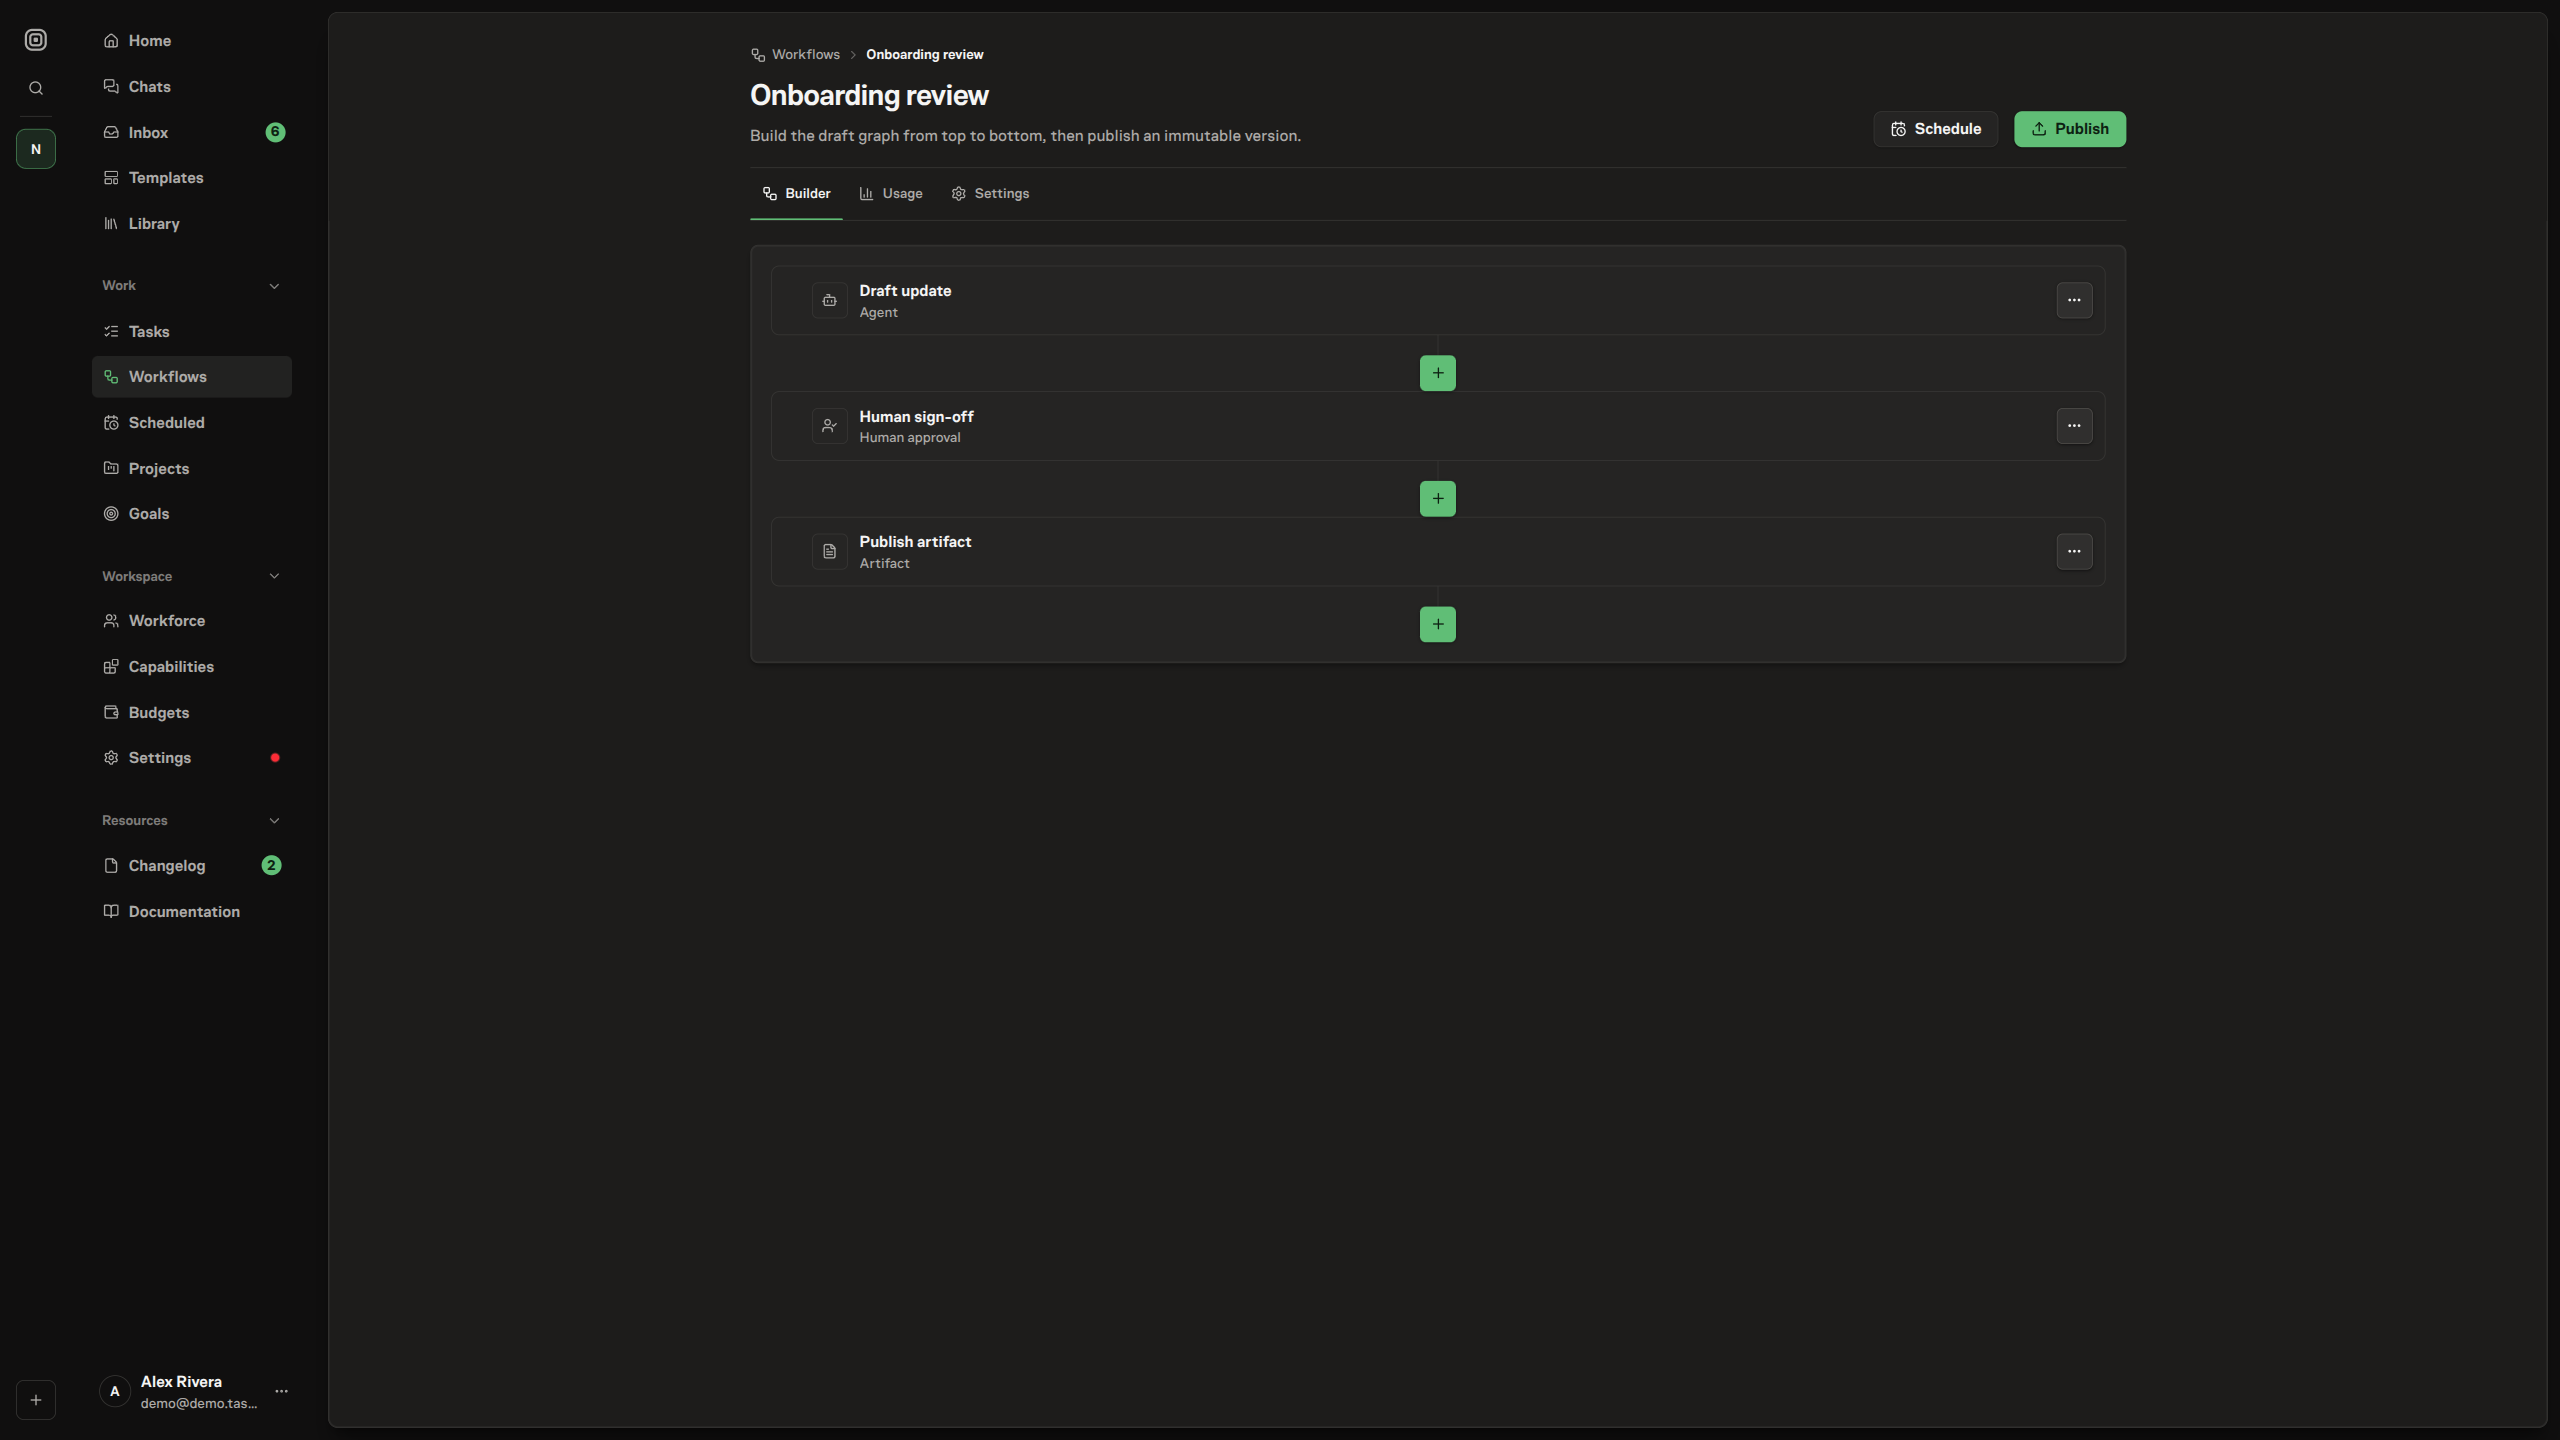Switch to the workflow Settings tab
Image resolution: width=2560 pixels, height=1440 pixels.
coord(990,194)
